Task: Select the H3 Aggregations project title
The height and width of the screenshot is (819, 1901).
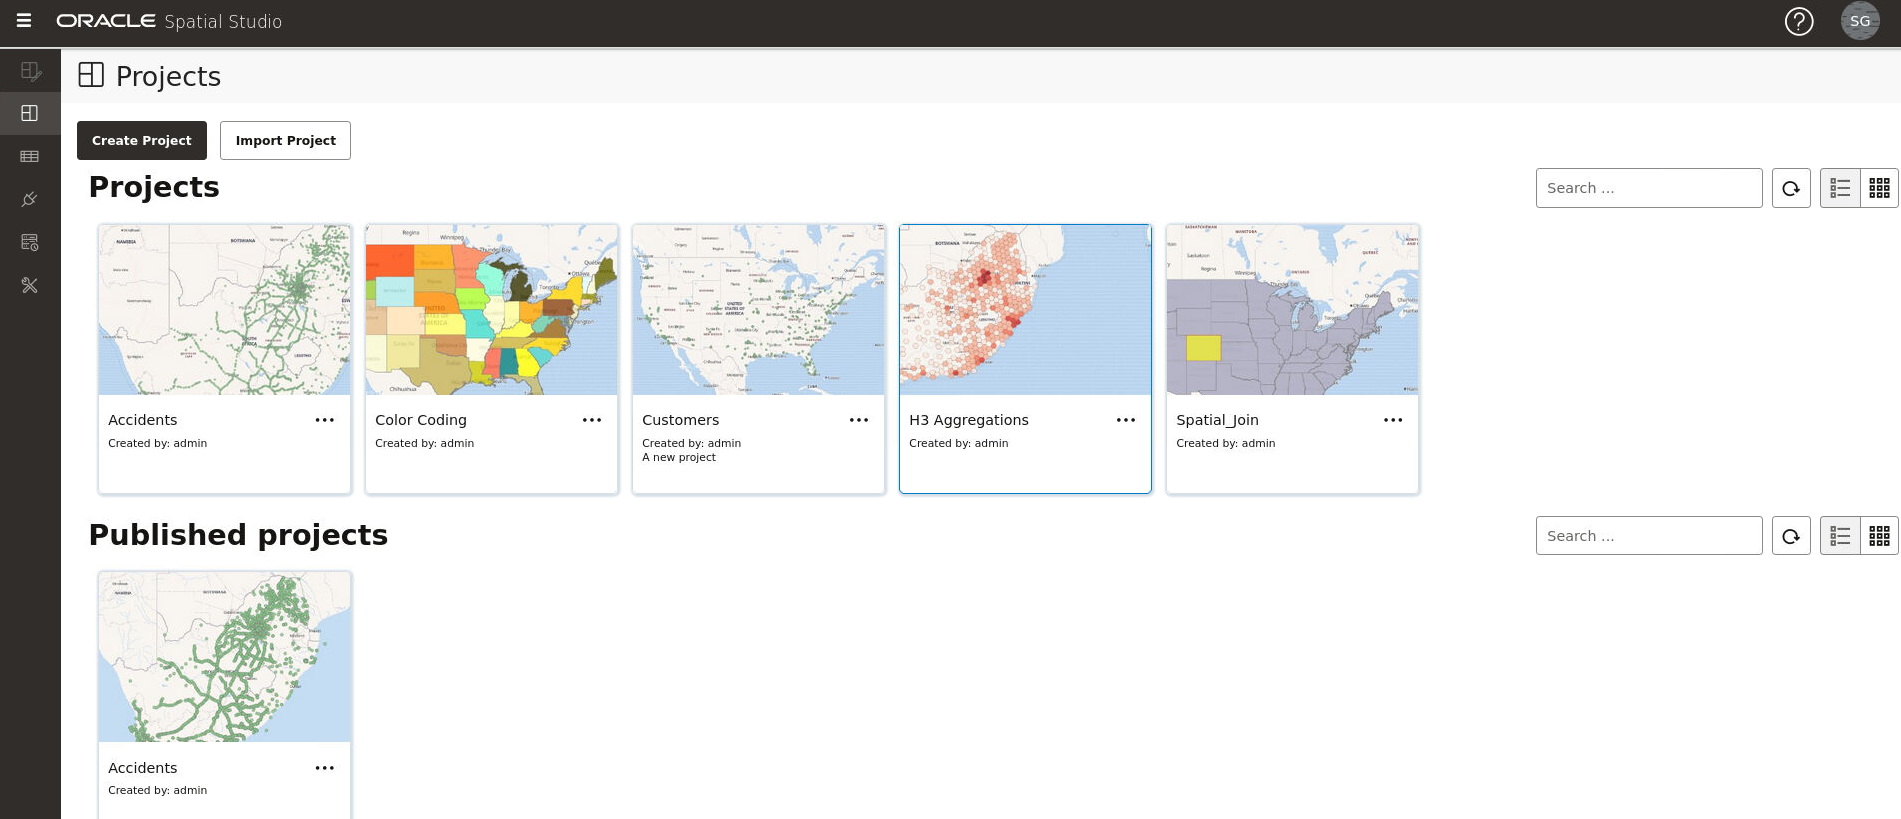Action: point(969,420)
